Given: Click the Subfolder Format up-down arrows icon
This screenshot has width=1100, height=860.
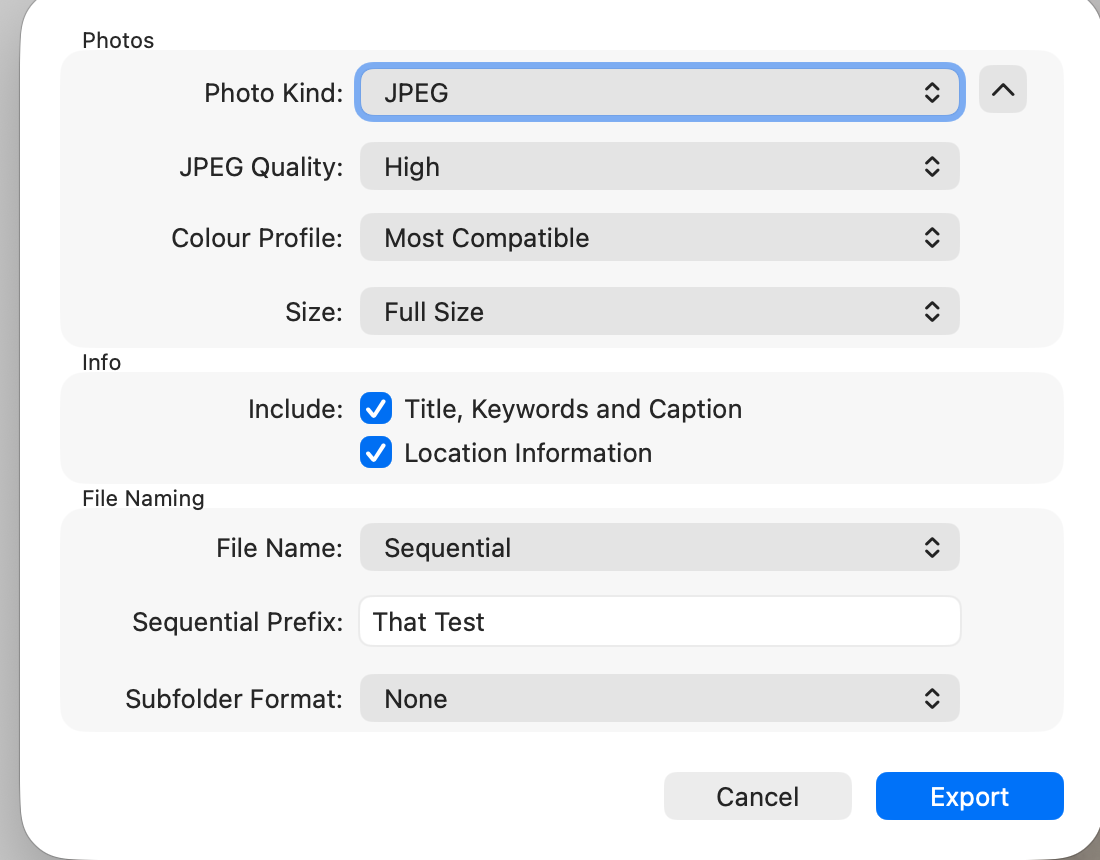Looking at the screenshot, I should 932,699.
